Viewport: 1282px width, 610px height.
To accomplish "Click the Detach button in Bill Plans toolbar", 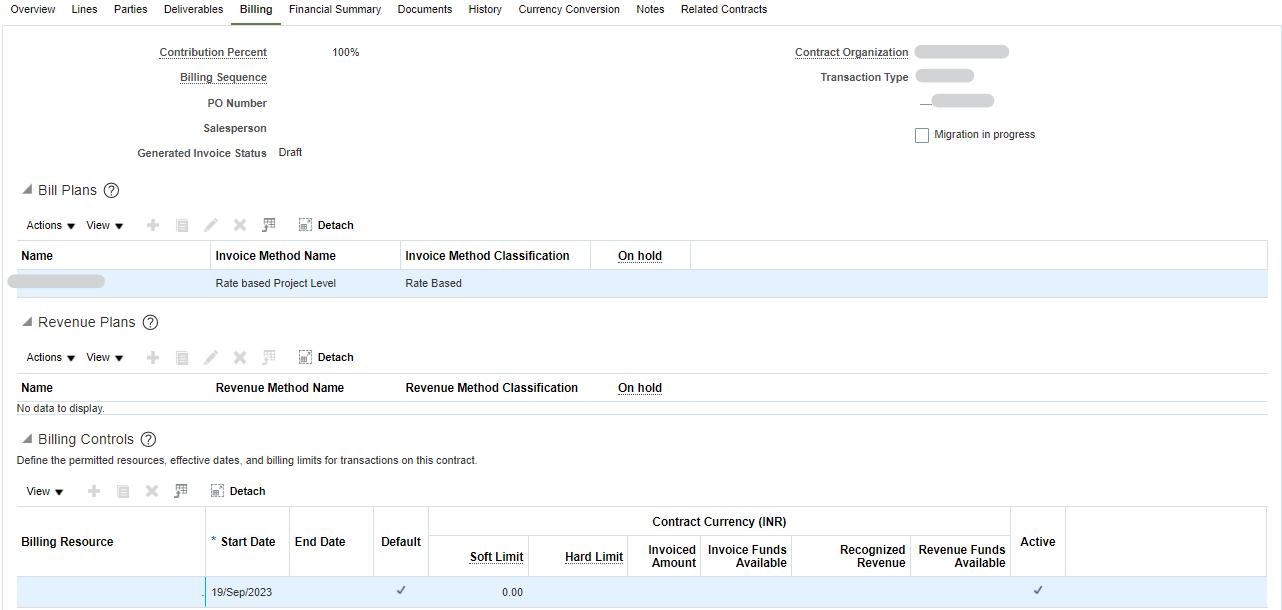I will pos(325,225).
